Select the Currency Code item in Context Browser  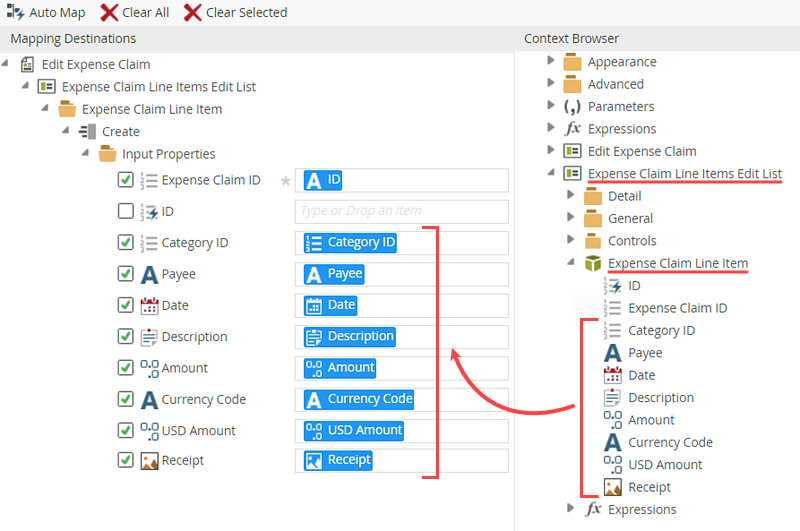click(670, 442)
